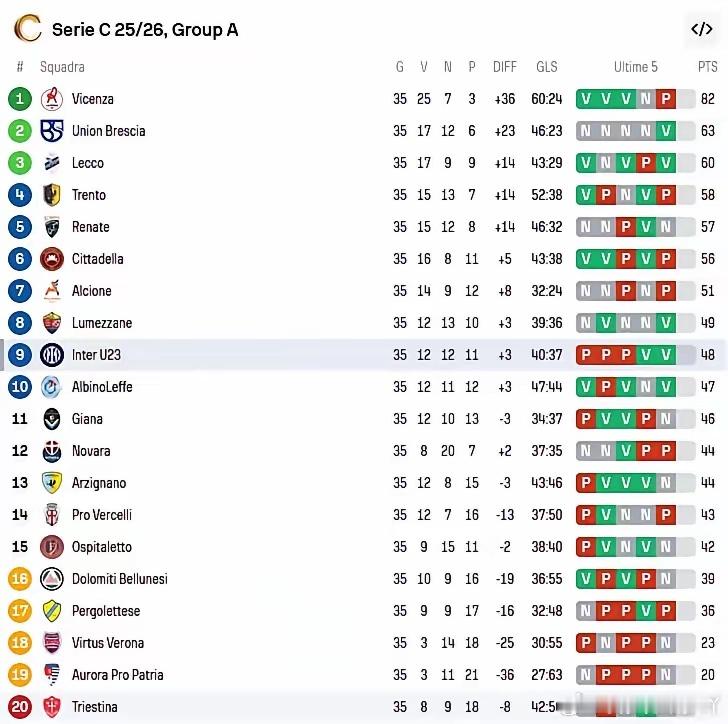The width and height of the screenshot is (728, 724).
Task: Click Union Brescia's green V result badge
Action: [x=666, y=131]
